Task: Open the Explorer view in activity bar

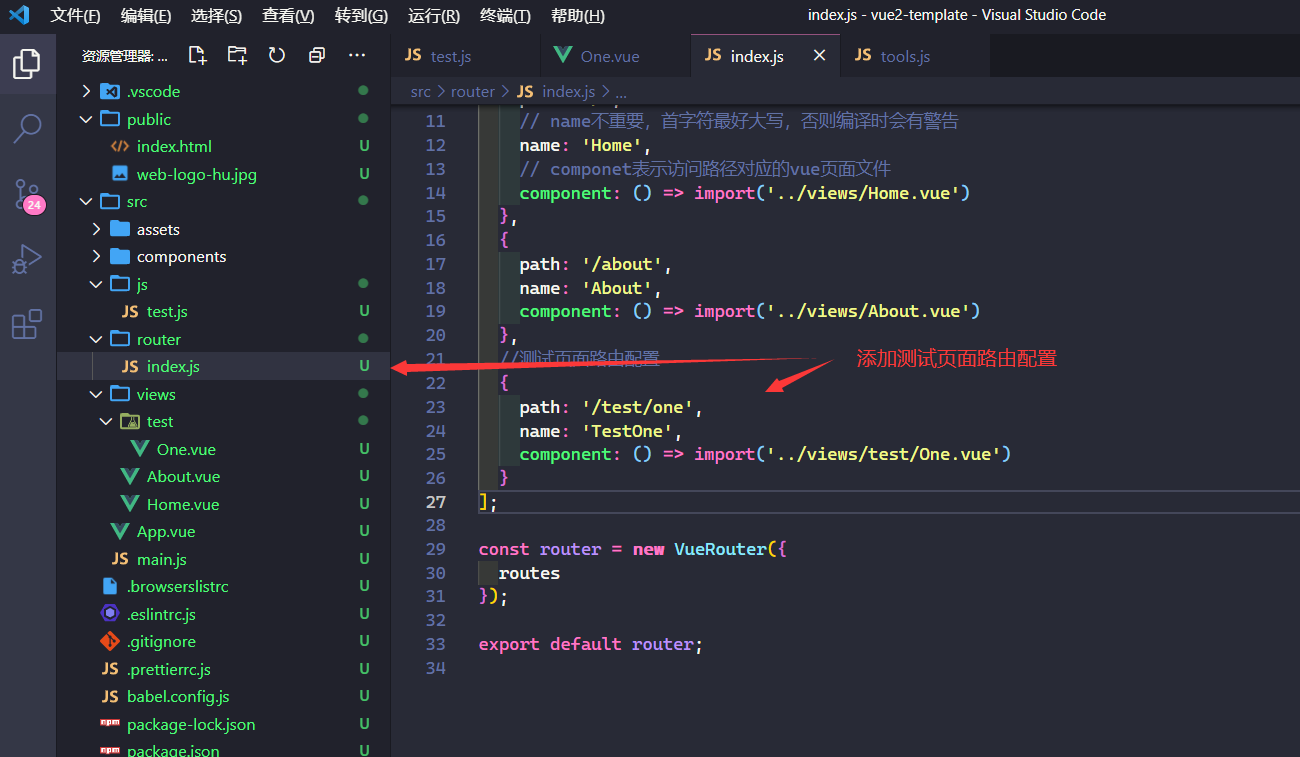Action: (27, 64)
